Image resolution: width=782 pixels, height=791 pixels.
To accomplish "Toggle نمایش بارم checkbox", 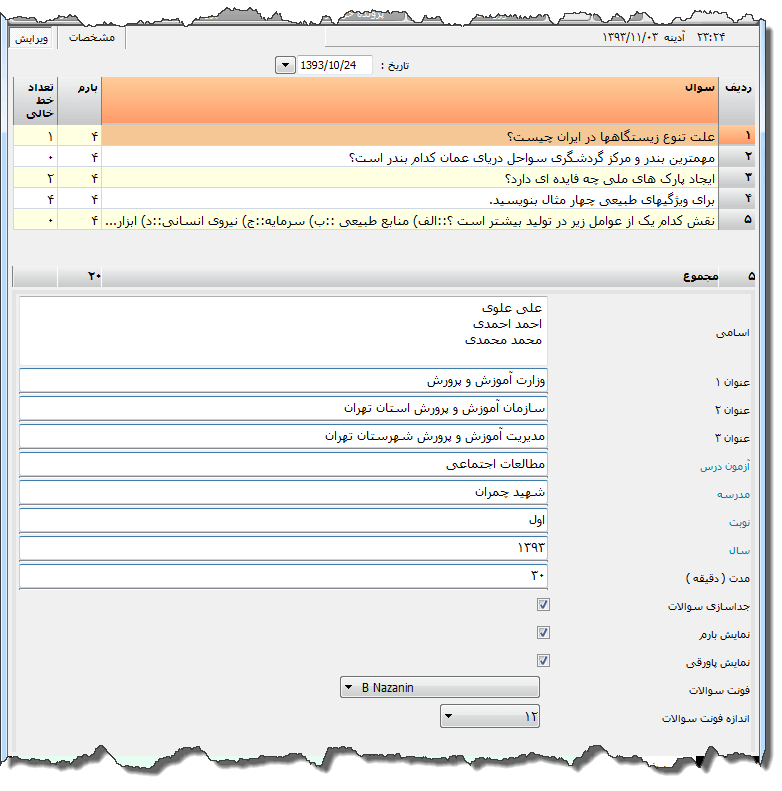I will (543, 633).
